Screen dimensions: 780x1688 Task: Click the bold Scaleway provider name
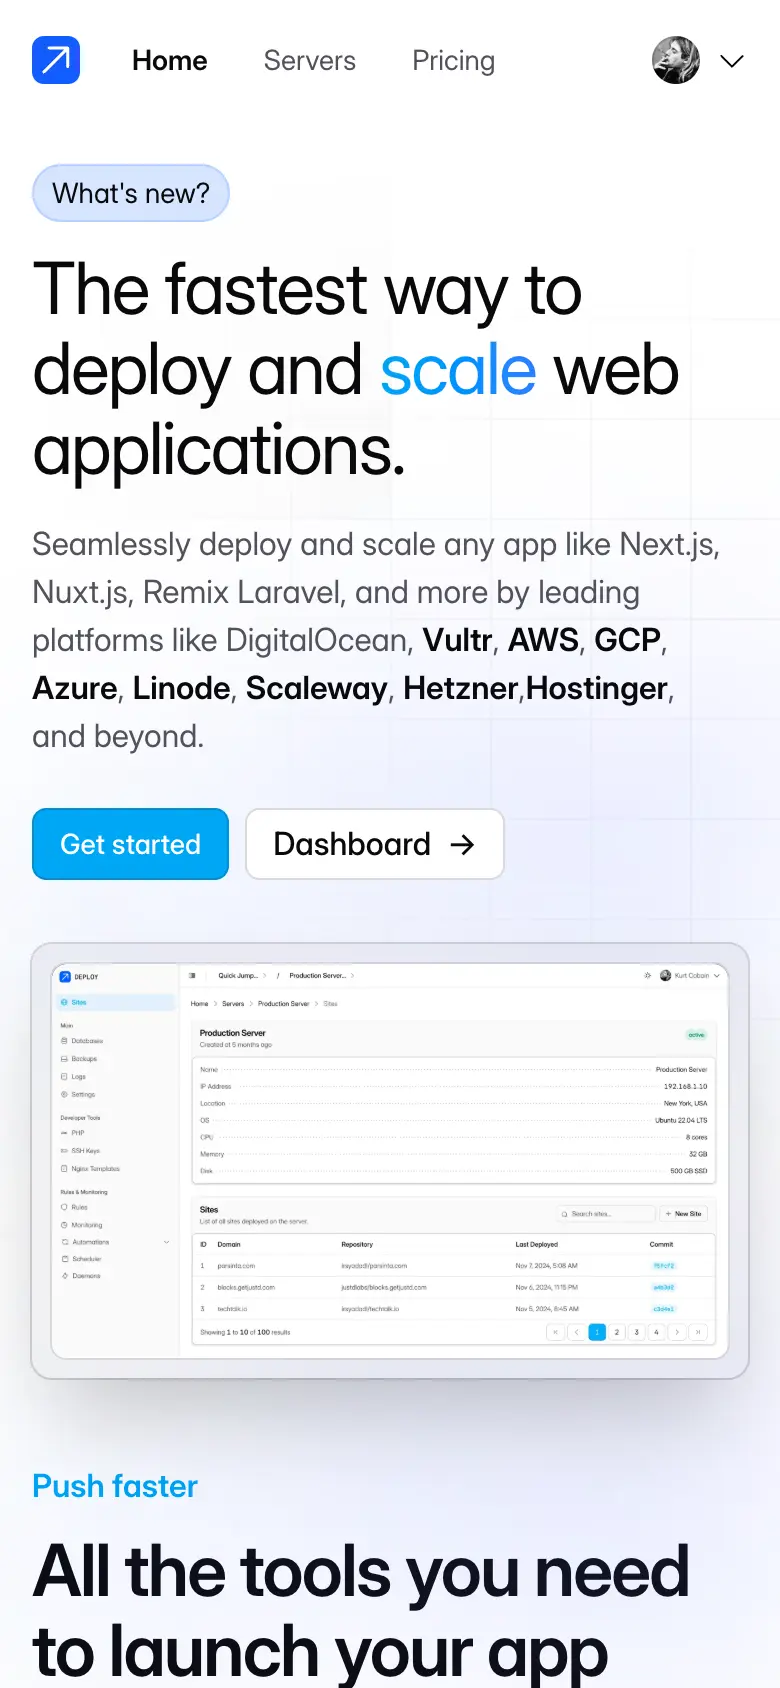pyautogui.click(x=316, y=688)
